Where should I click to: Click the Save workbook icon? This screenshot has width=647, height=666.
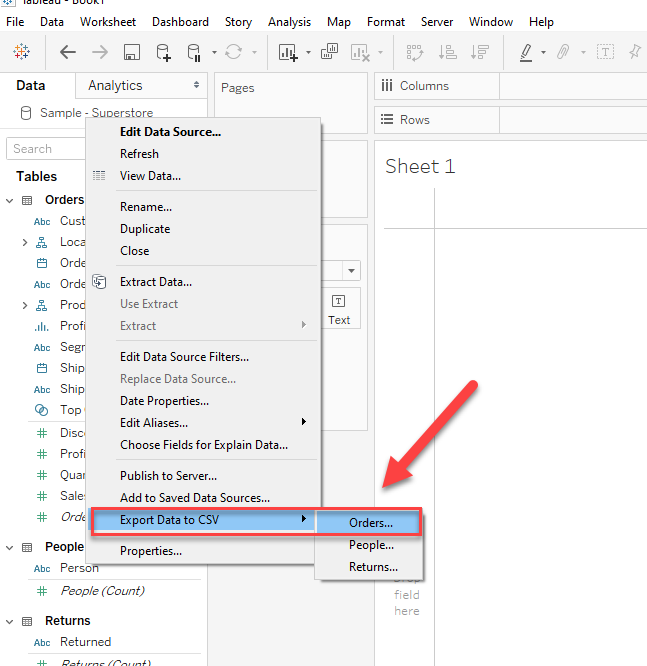[x=132, y=52]
